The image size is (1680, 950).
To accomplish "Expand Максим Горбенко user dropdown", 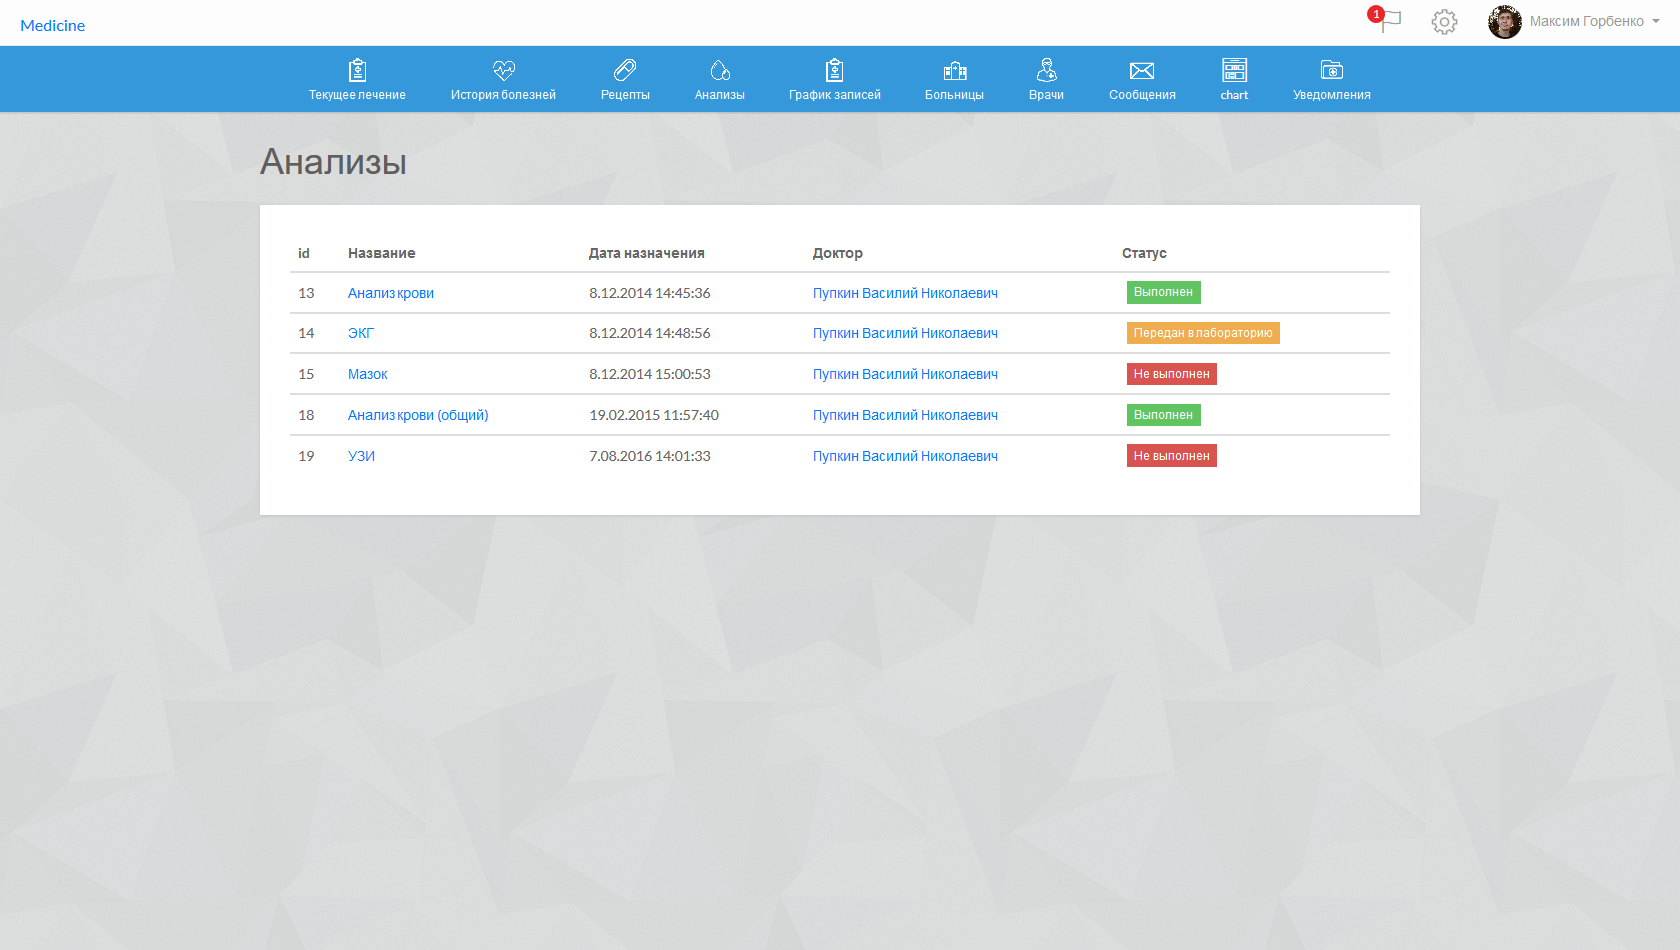I will tap(1594, 21).
